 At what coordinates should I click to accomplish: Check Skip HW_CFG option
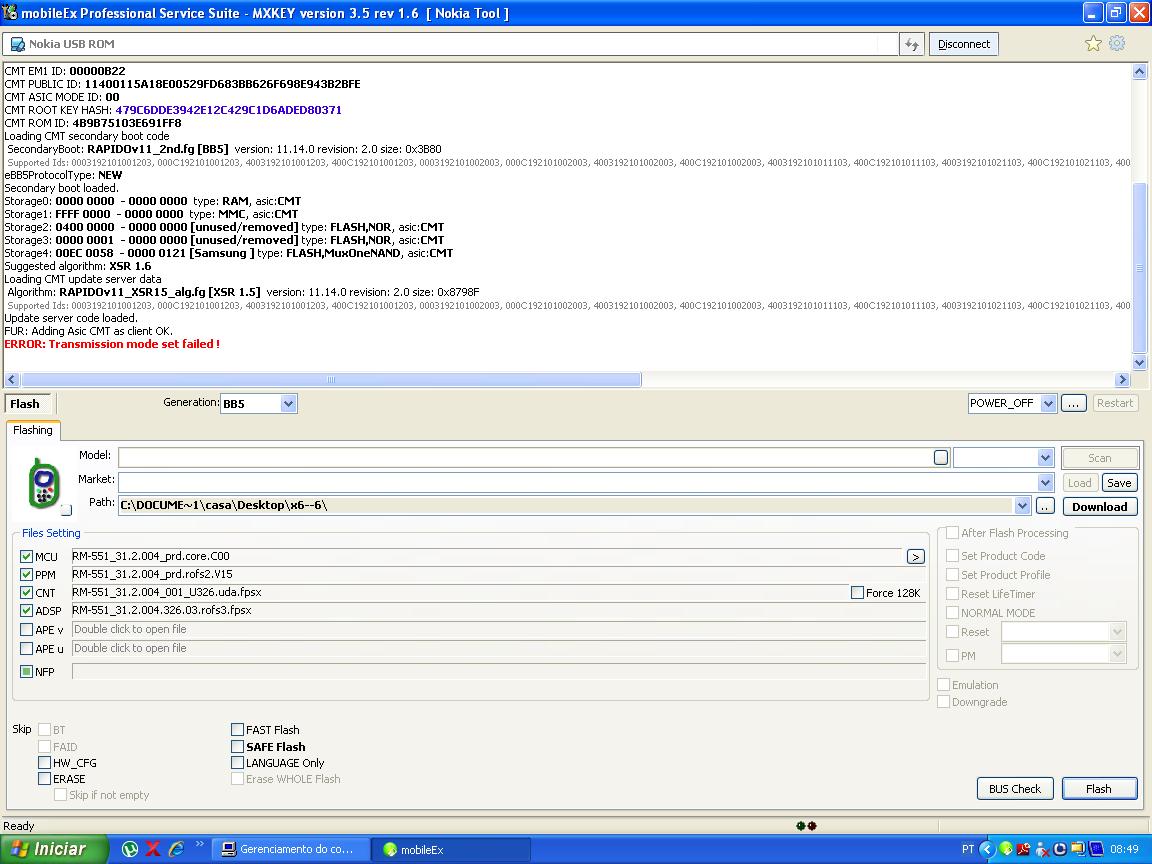(45, 763)
